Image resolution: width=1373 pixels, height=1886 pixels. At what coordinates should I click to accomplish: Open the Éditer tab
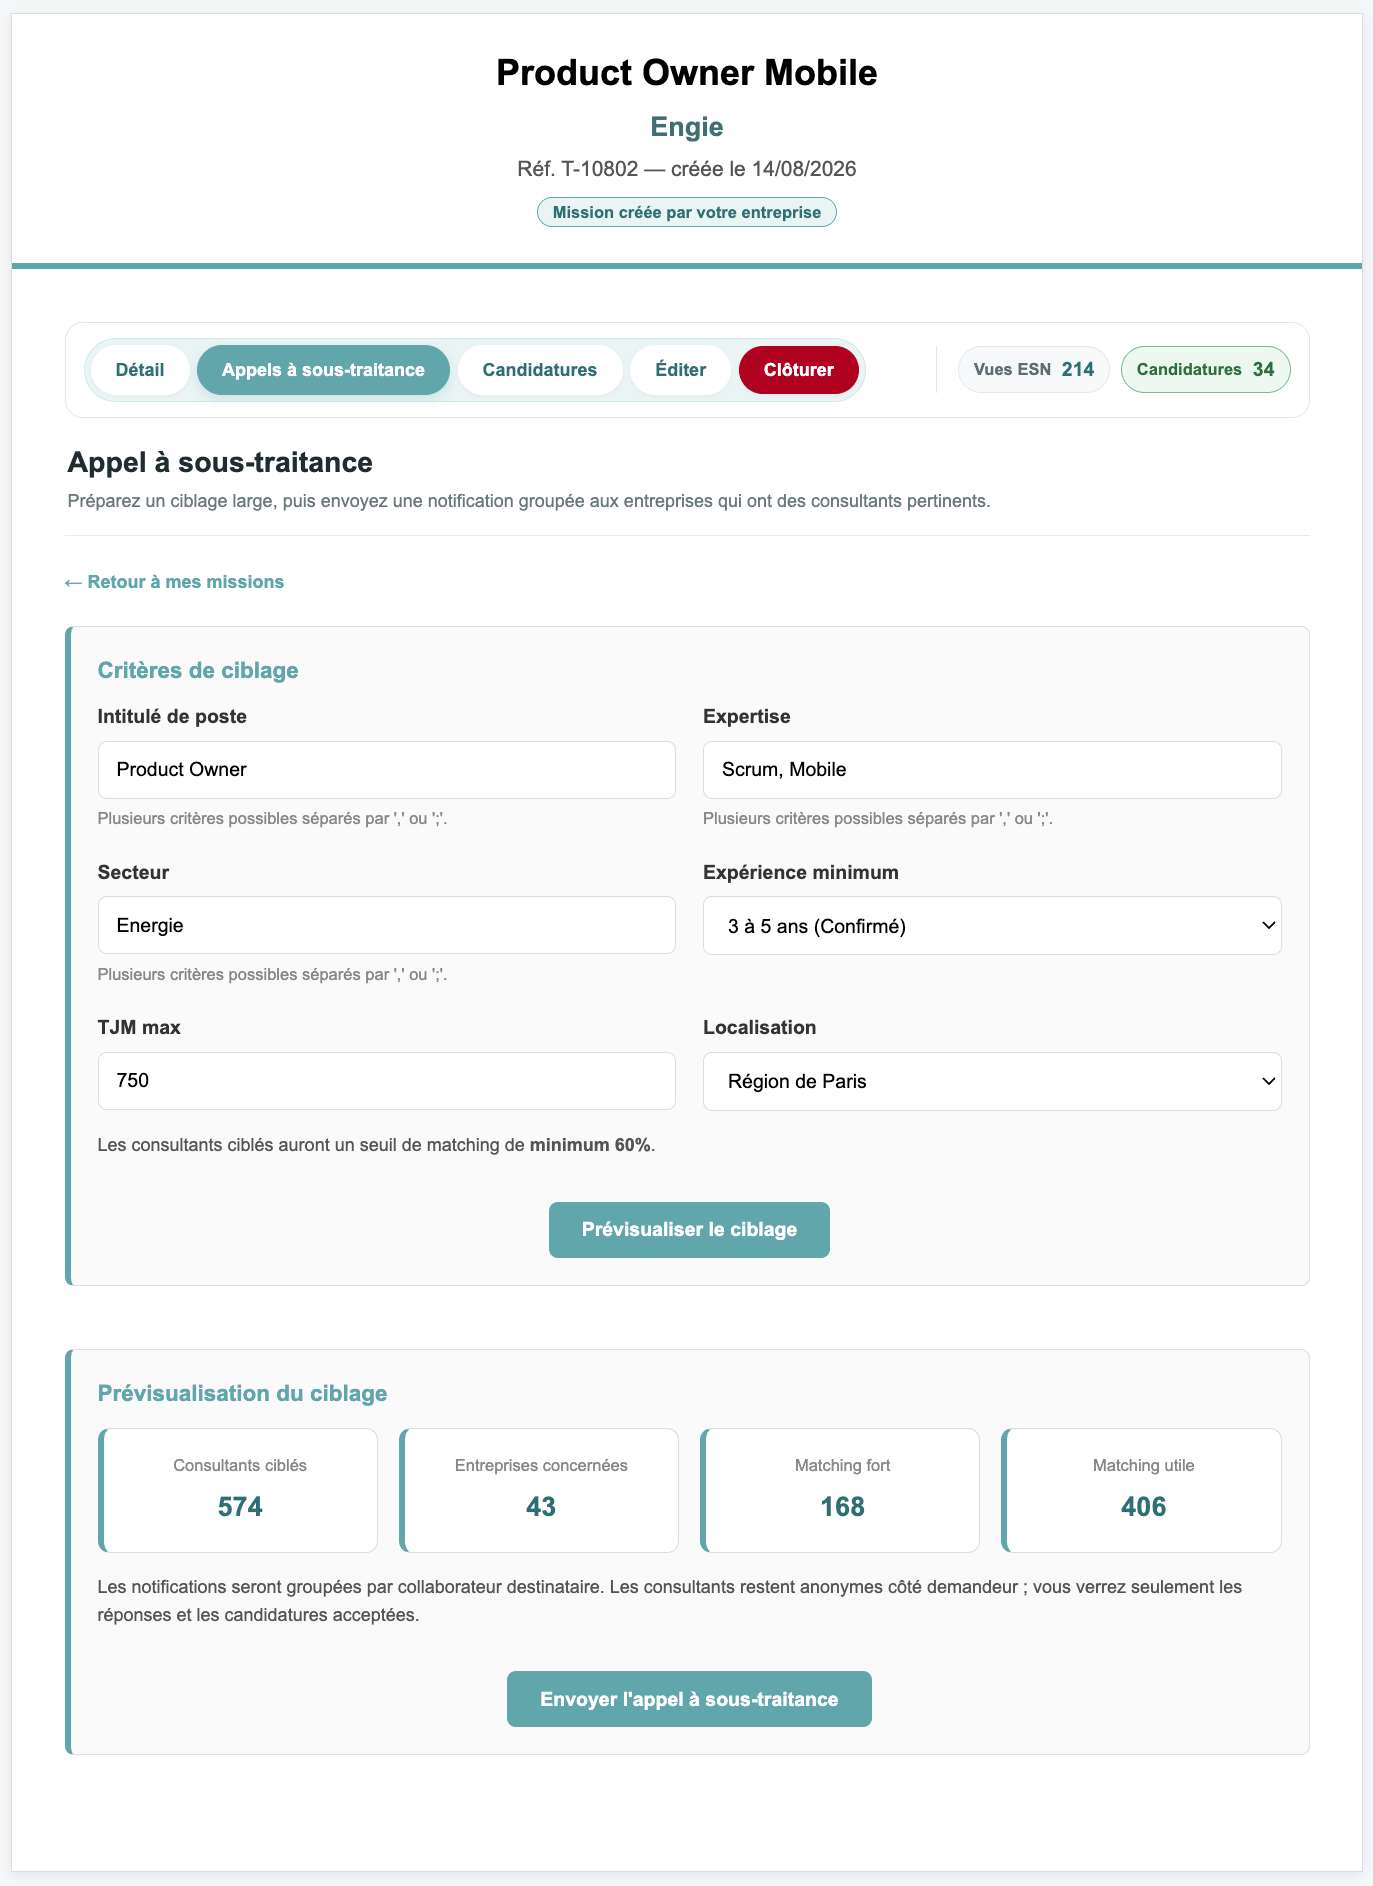680,370
